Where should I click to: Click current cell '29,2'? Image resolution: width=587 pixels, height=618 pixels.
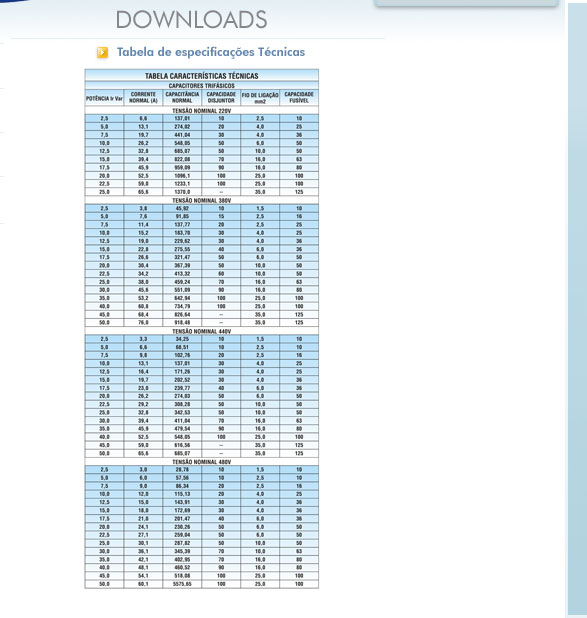tap(143, 404)
